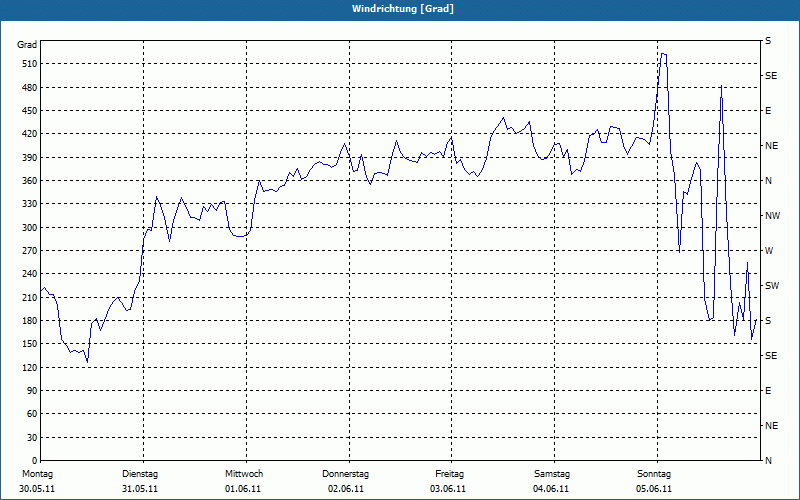Image resolution: width=800 pixels, height=500 pixels.
Task: Click the date 02.06.11
Action: pos(346,489)
